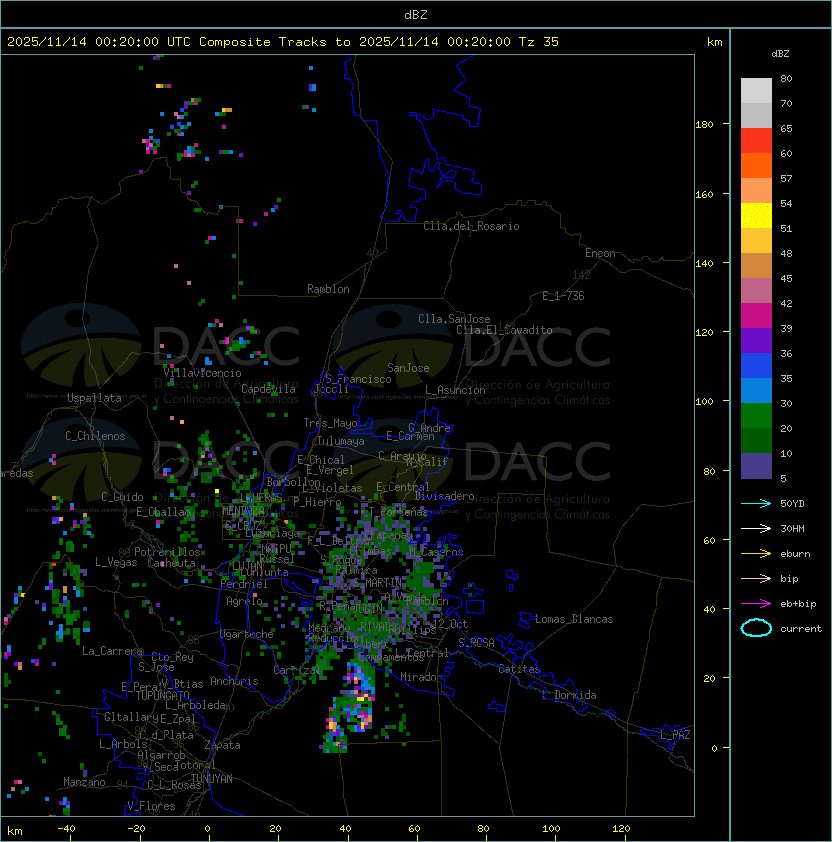The image size is (832, 842).
Task: Click the 'Ugarteche' map label
Action: pos(247,634)
